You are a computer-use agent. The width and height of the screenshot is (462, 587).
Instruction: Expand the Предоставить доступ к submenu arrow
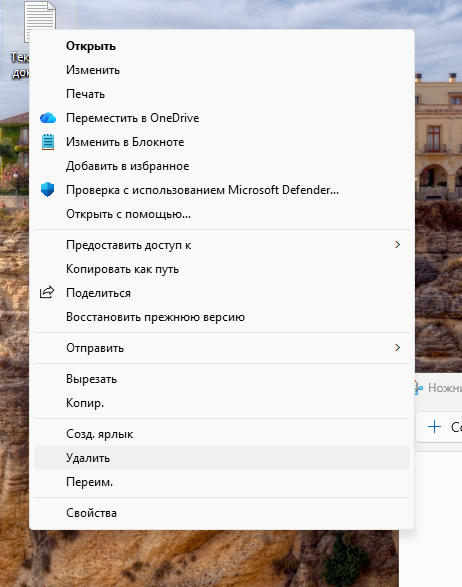click(398, 245)
